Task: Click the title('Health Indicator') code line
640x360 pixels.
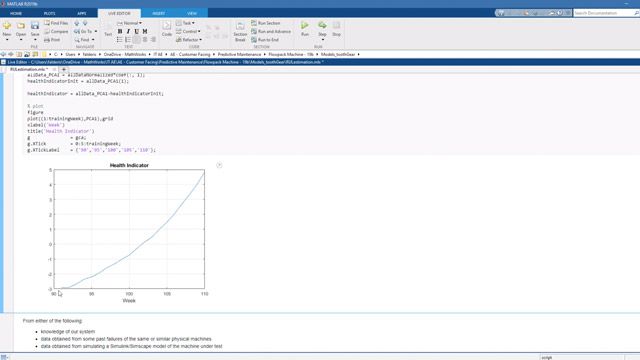Action: pos(61,131)
